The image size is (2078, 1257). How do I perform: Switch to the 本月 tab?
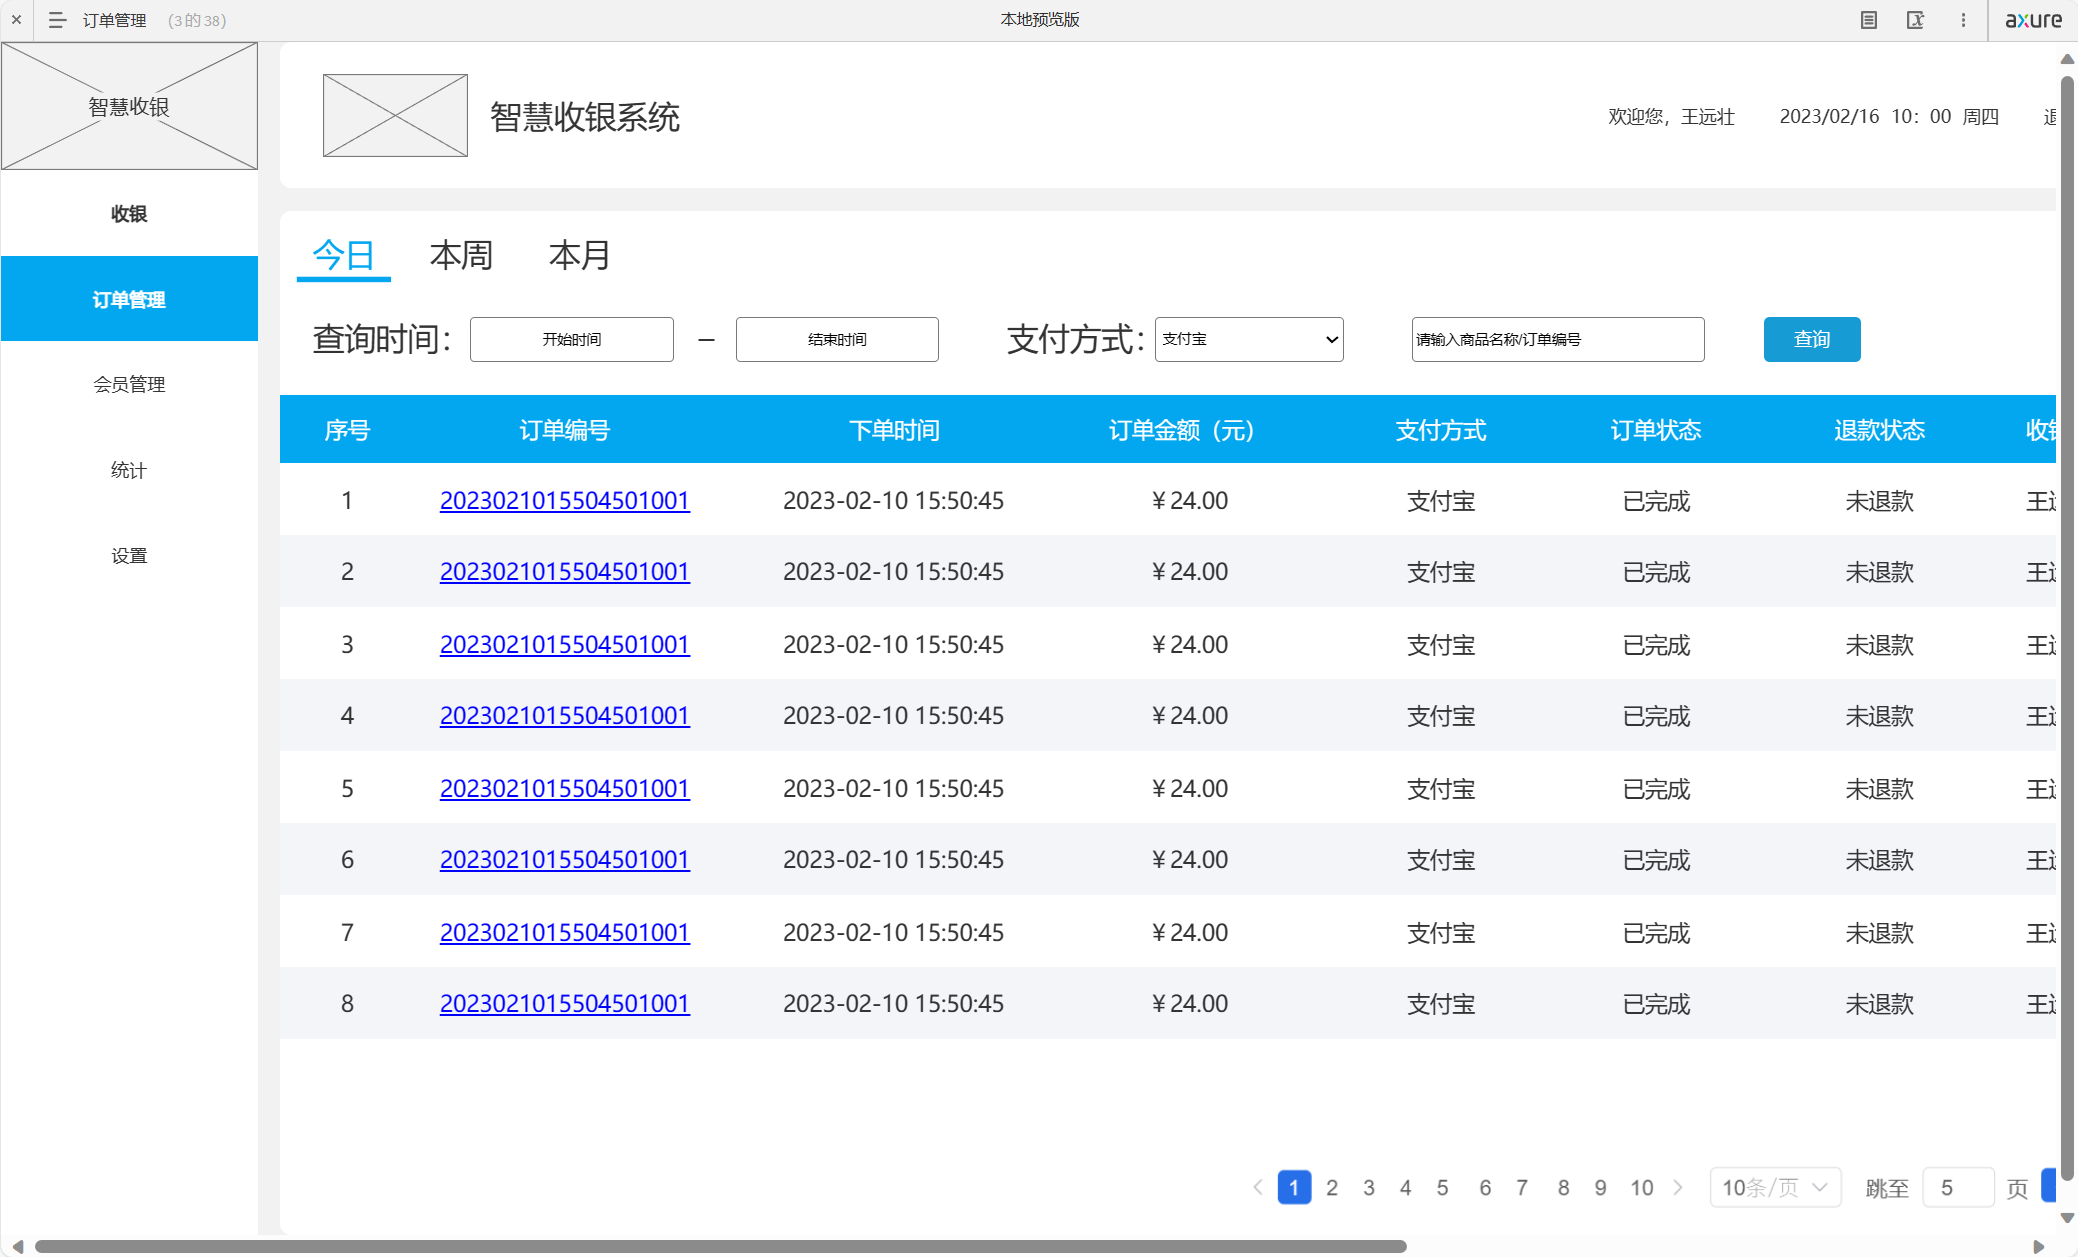pyautogui.click(x=580, y=256)
